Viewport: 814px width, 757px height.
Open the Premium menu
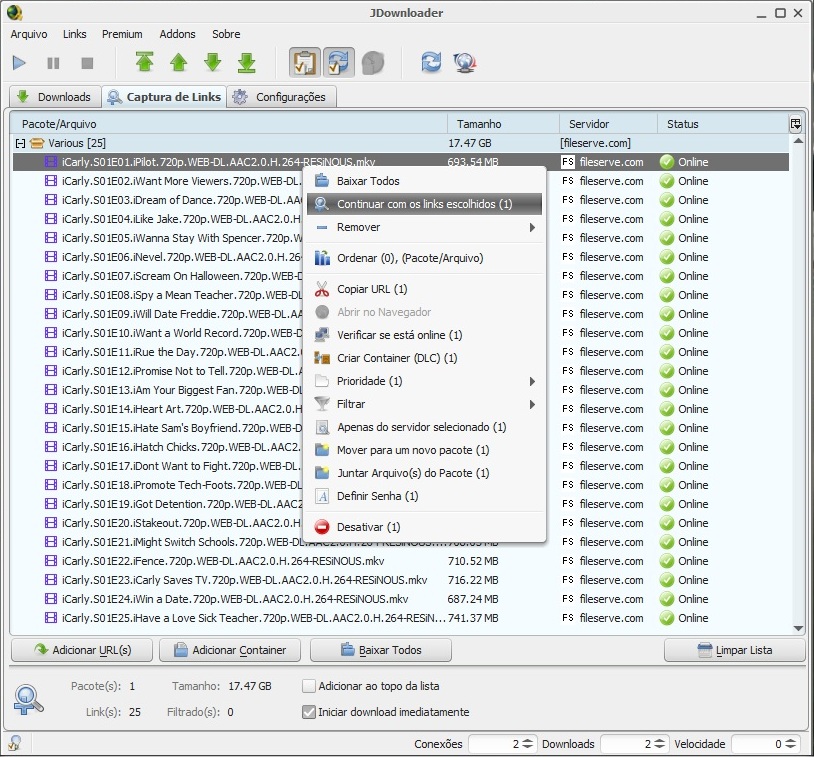[122, 34]
